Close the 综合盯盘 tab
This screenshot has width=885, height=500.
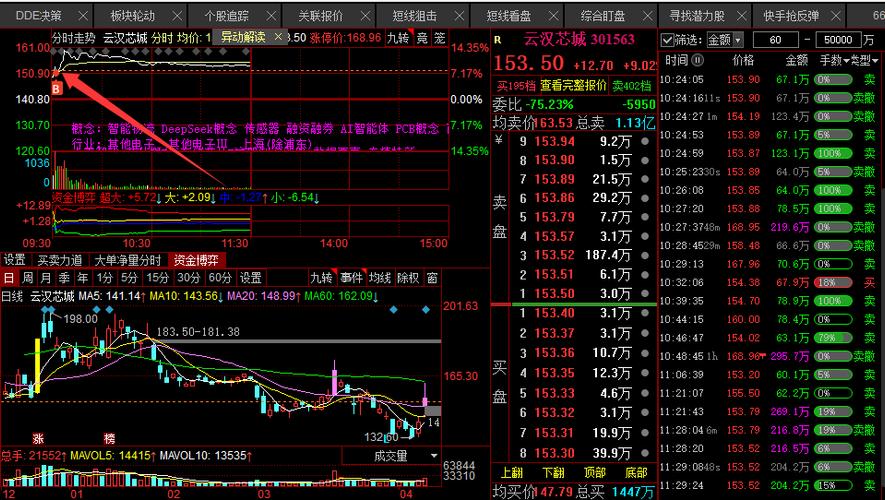click(648, 16)
